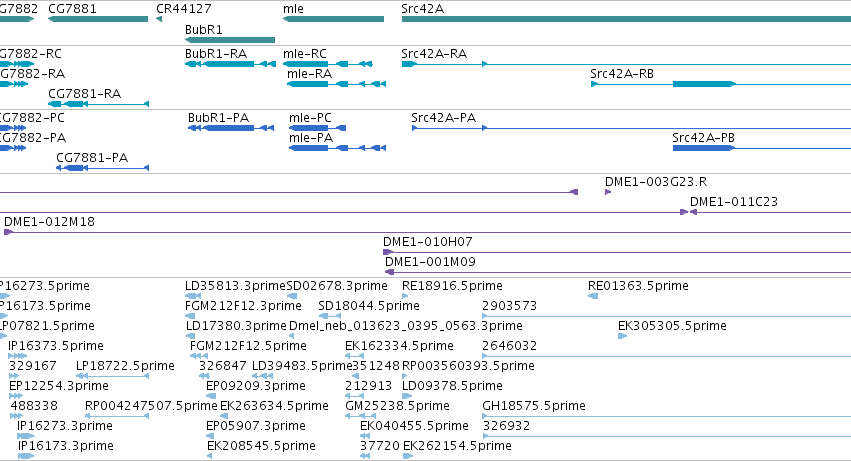Open the 329167 EST label
This screenshot has height=461, width=851.
33,367
